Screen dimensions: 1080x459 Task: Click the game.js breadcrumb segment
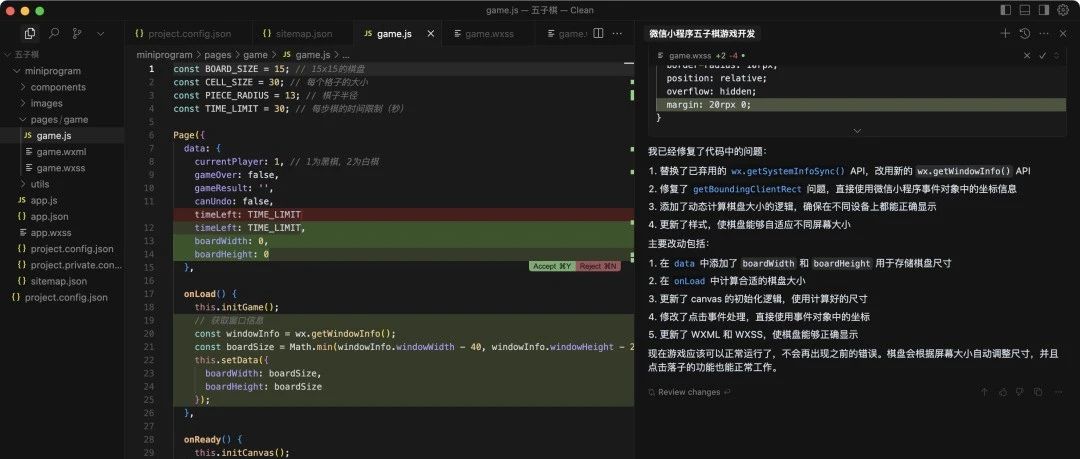click(306, 54)
